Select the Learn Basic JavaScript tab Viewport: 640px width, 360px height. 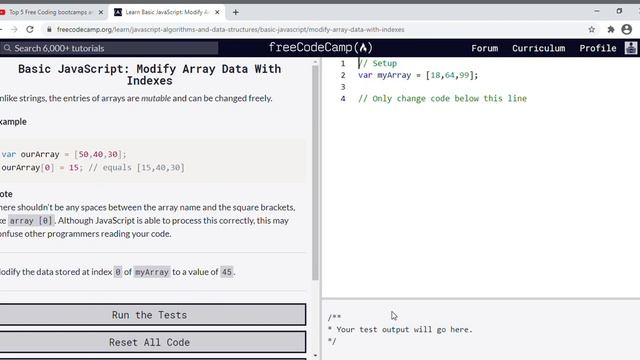point(167,12)
